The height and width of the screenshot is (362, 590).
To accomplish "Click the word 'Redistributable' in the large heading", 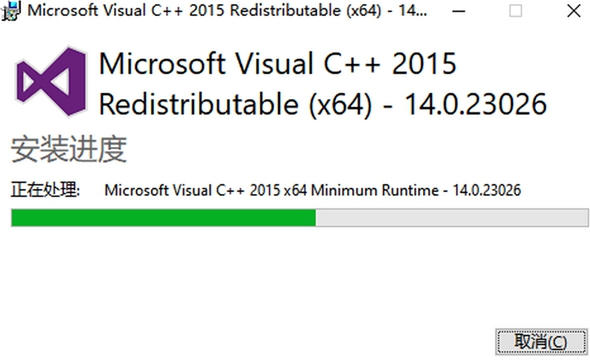I will (x=199, y=103).
